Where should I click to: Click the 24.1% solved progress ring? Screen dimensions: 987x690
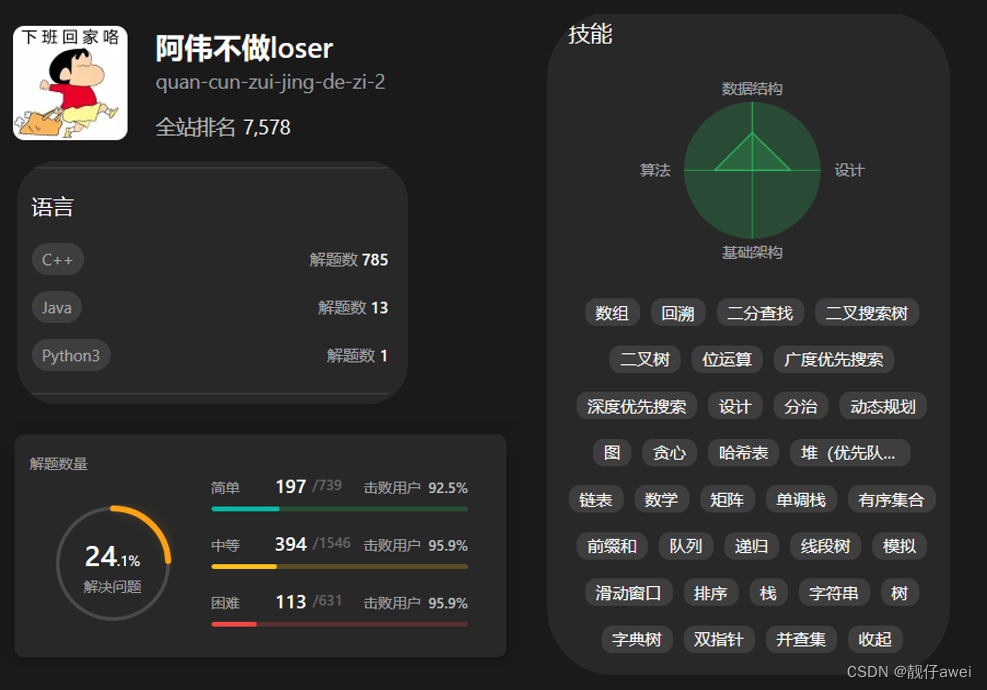pyautogui.click(x=113, y=563)
